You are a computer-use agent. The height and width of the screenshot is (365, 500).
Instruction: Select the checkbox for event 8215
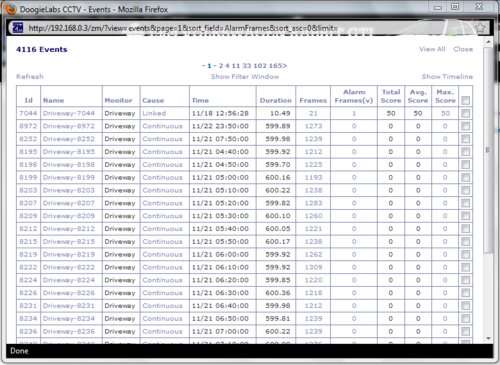pyautogui.click(x=465, y=241)
